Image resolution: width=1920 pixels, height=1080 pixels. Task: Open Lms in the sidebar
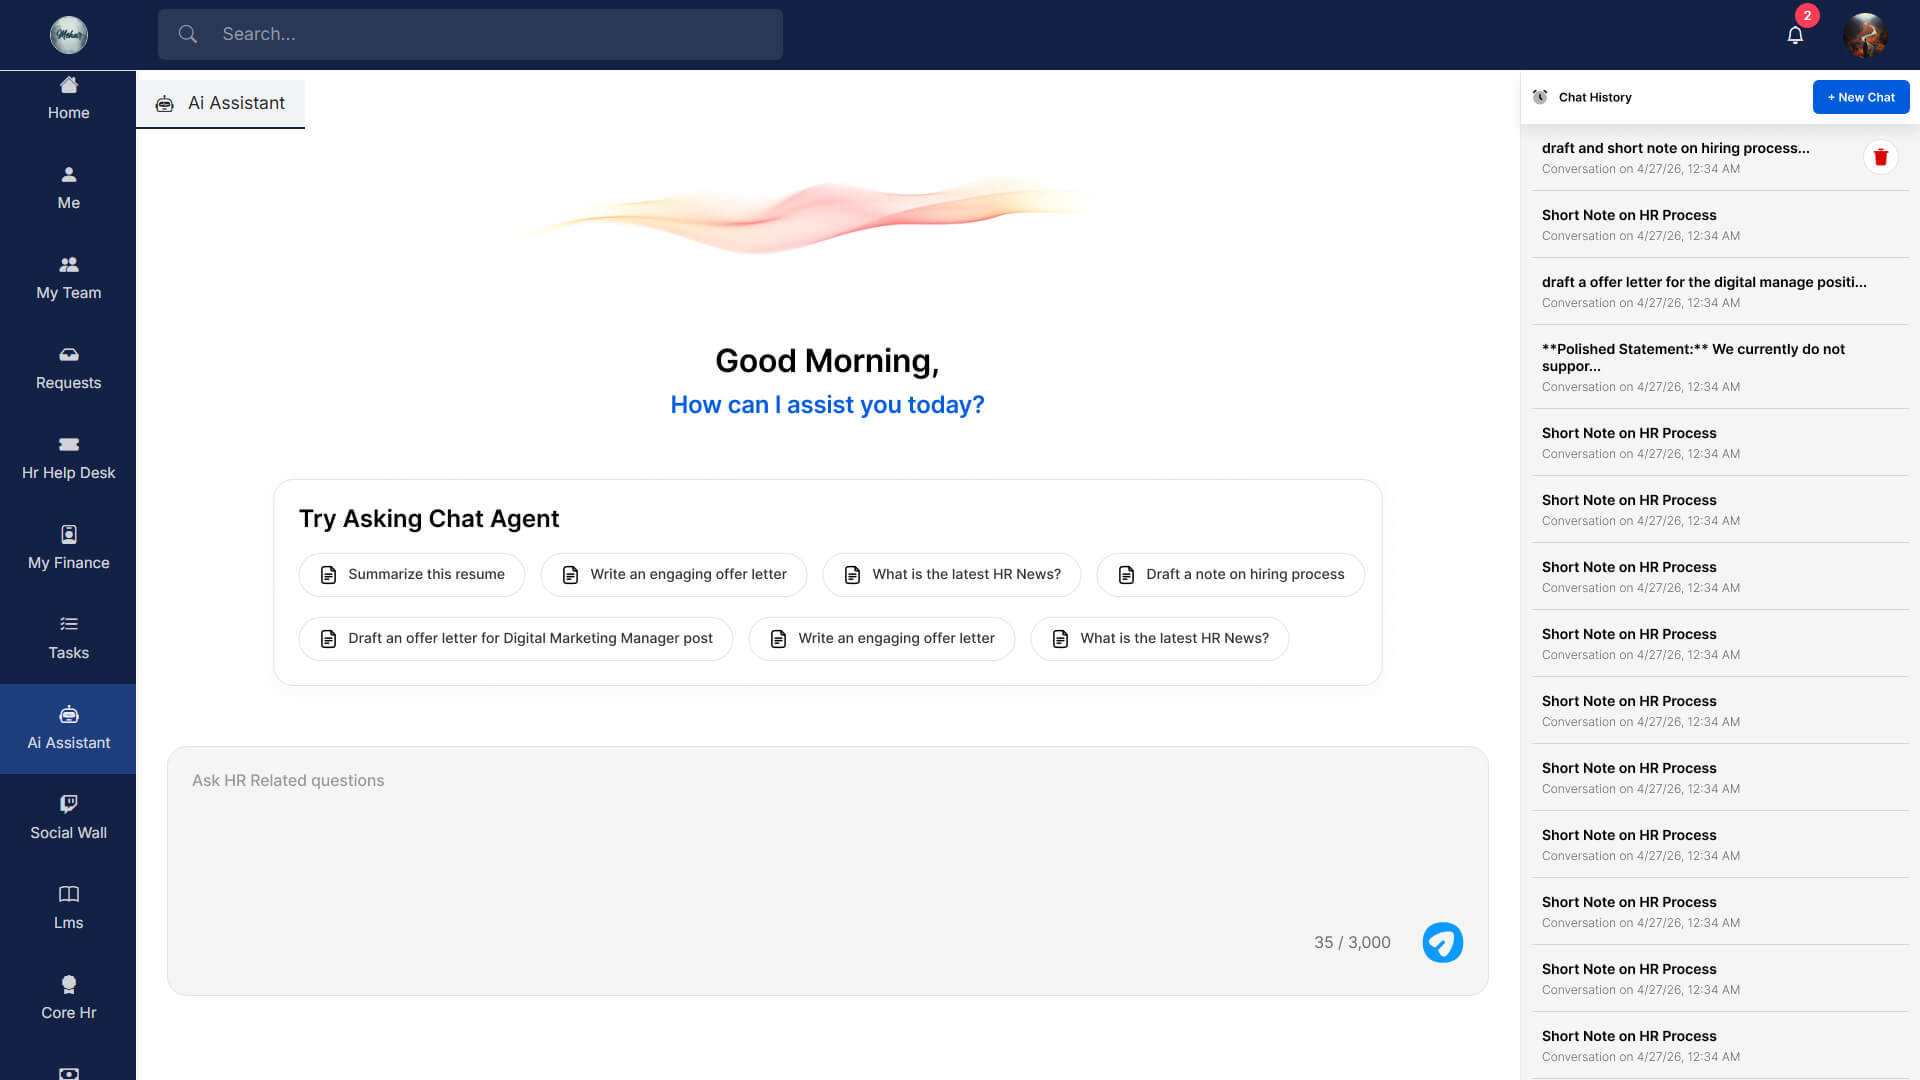(68, 909)
